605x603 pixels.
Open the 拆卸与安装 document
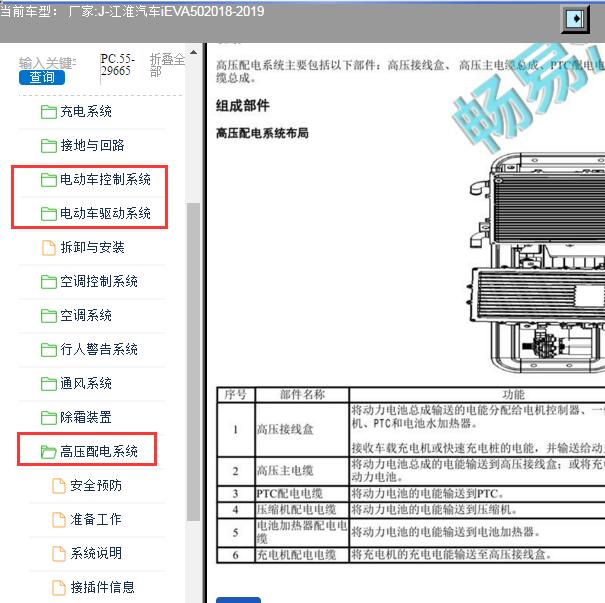[92, 248]
